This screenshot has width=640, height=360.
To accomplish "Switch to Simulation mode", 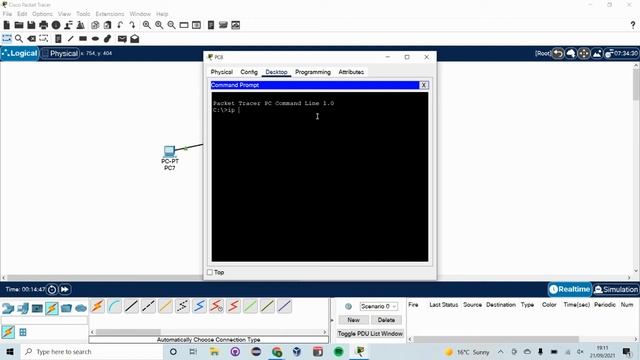I will click(616, 289).
